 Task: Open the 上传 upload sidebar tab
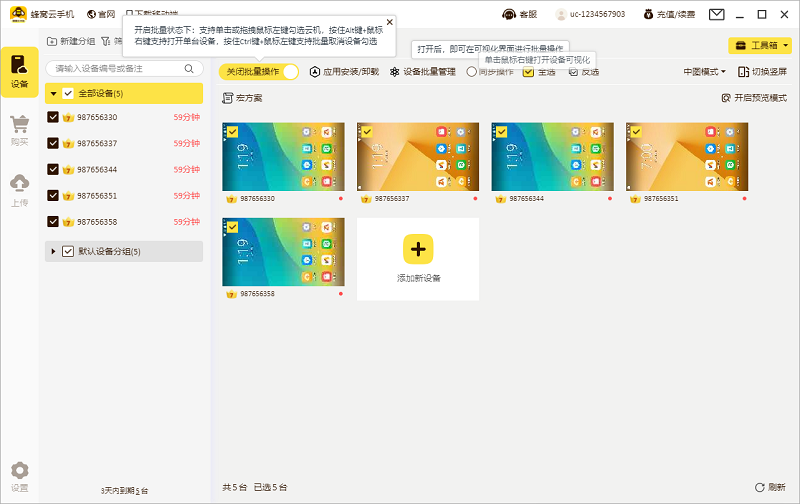tap(19, 191)
